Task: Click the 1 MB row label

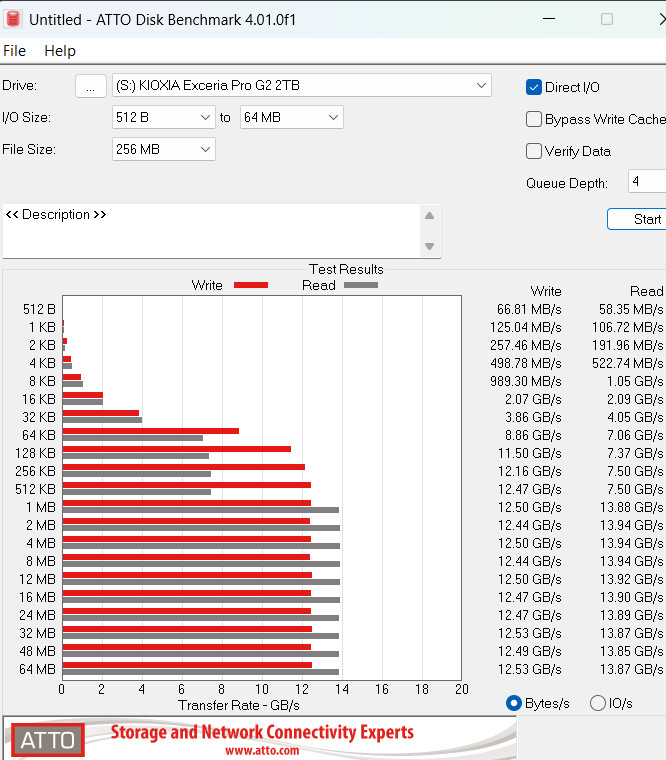Action: point(41,507)
